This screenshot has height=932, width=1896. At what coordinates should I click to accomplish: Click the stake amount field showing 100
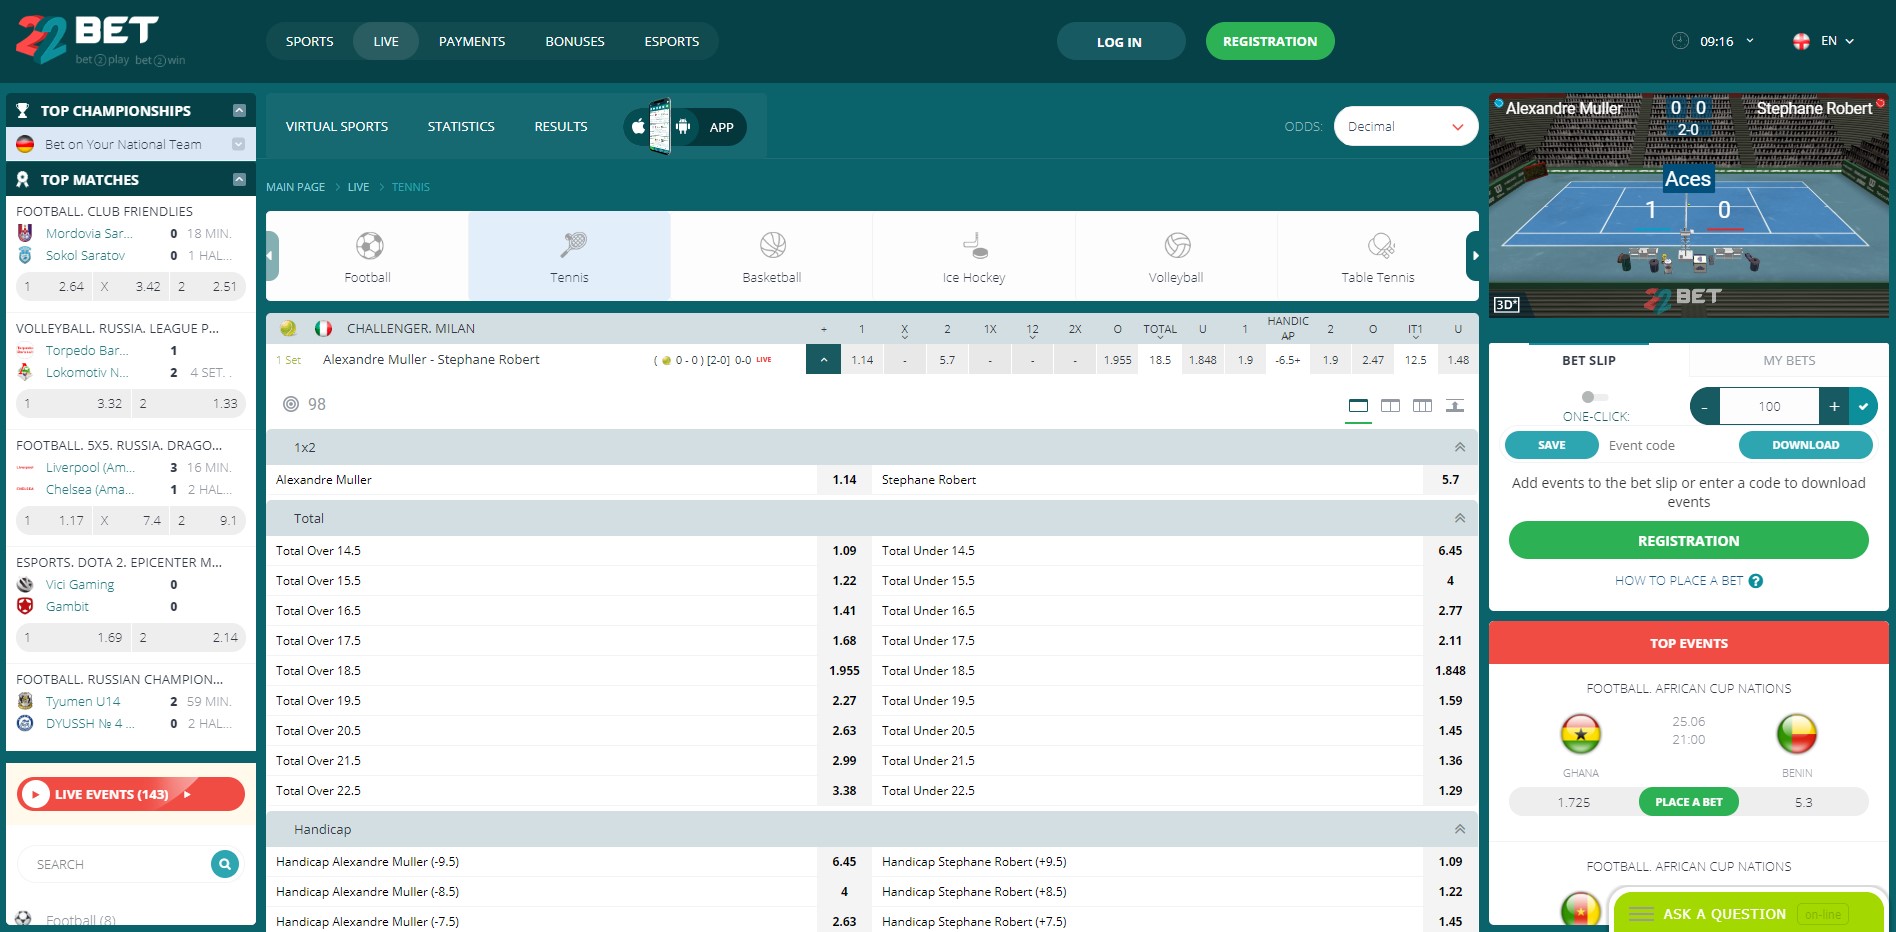click(1770, 406)
